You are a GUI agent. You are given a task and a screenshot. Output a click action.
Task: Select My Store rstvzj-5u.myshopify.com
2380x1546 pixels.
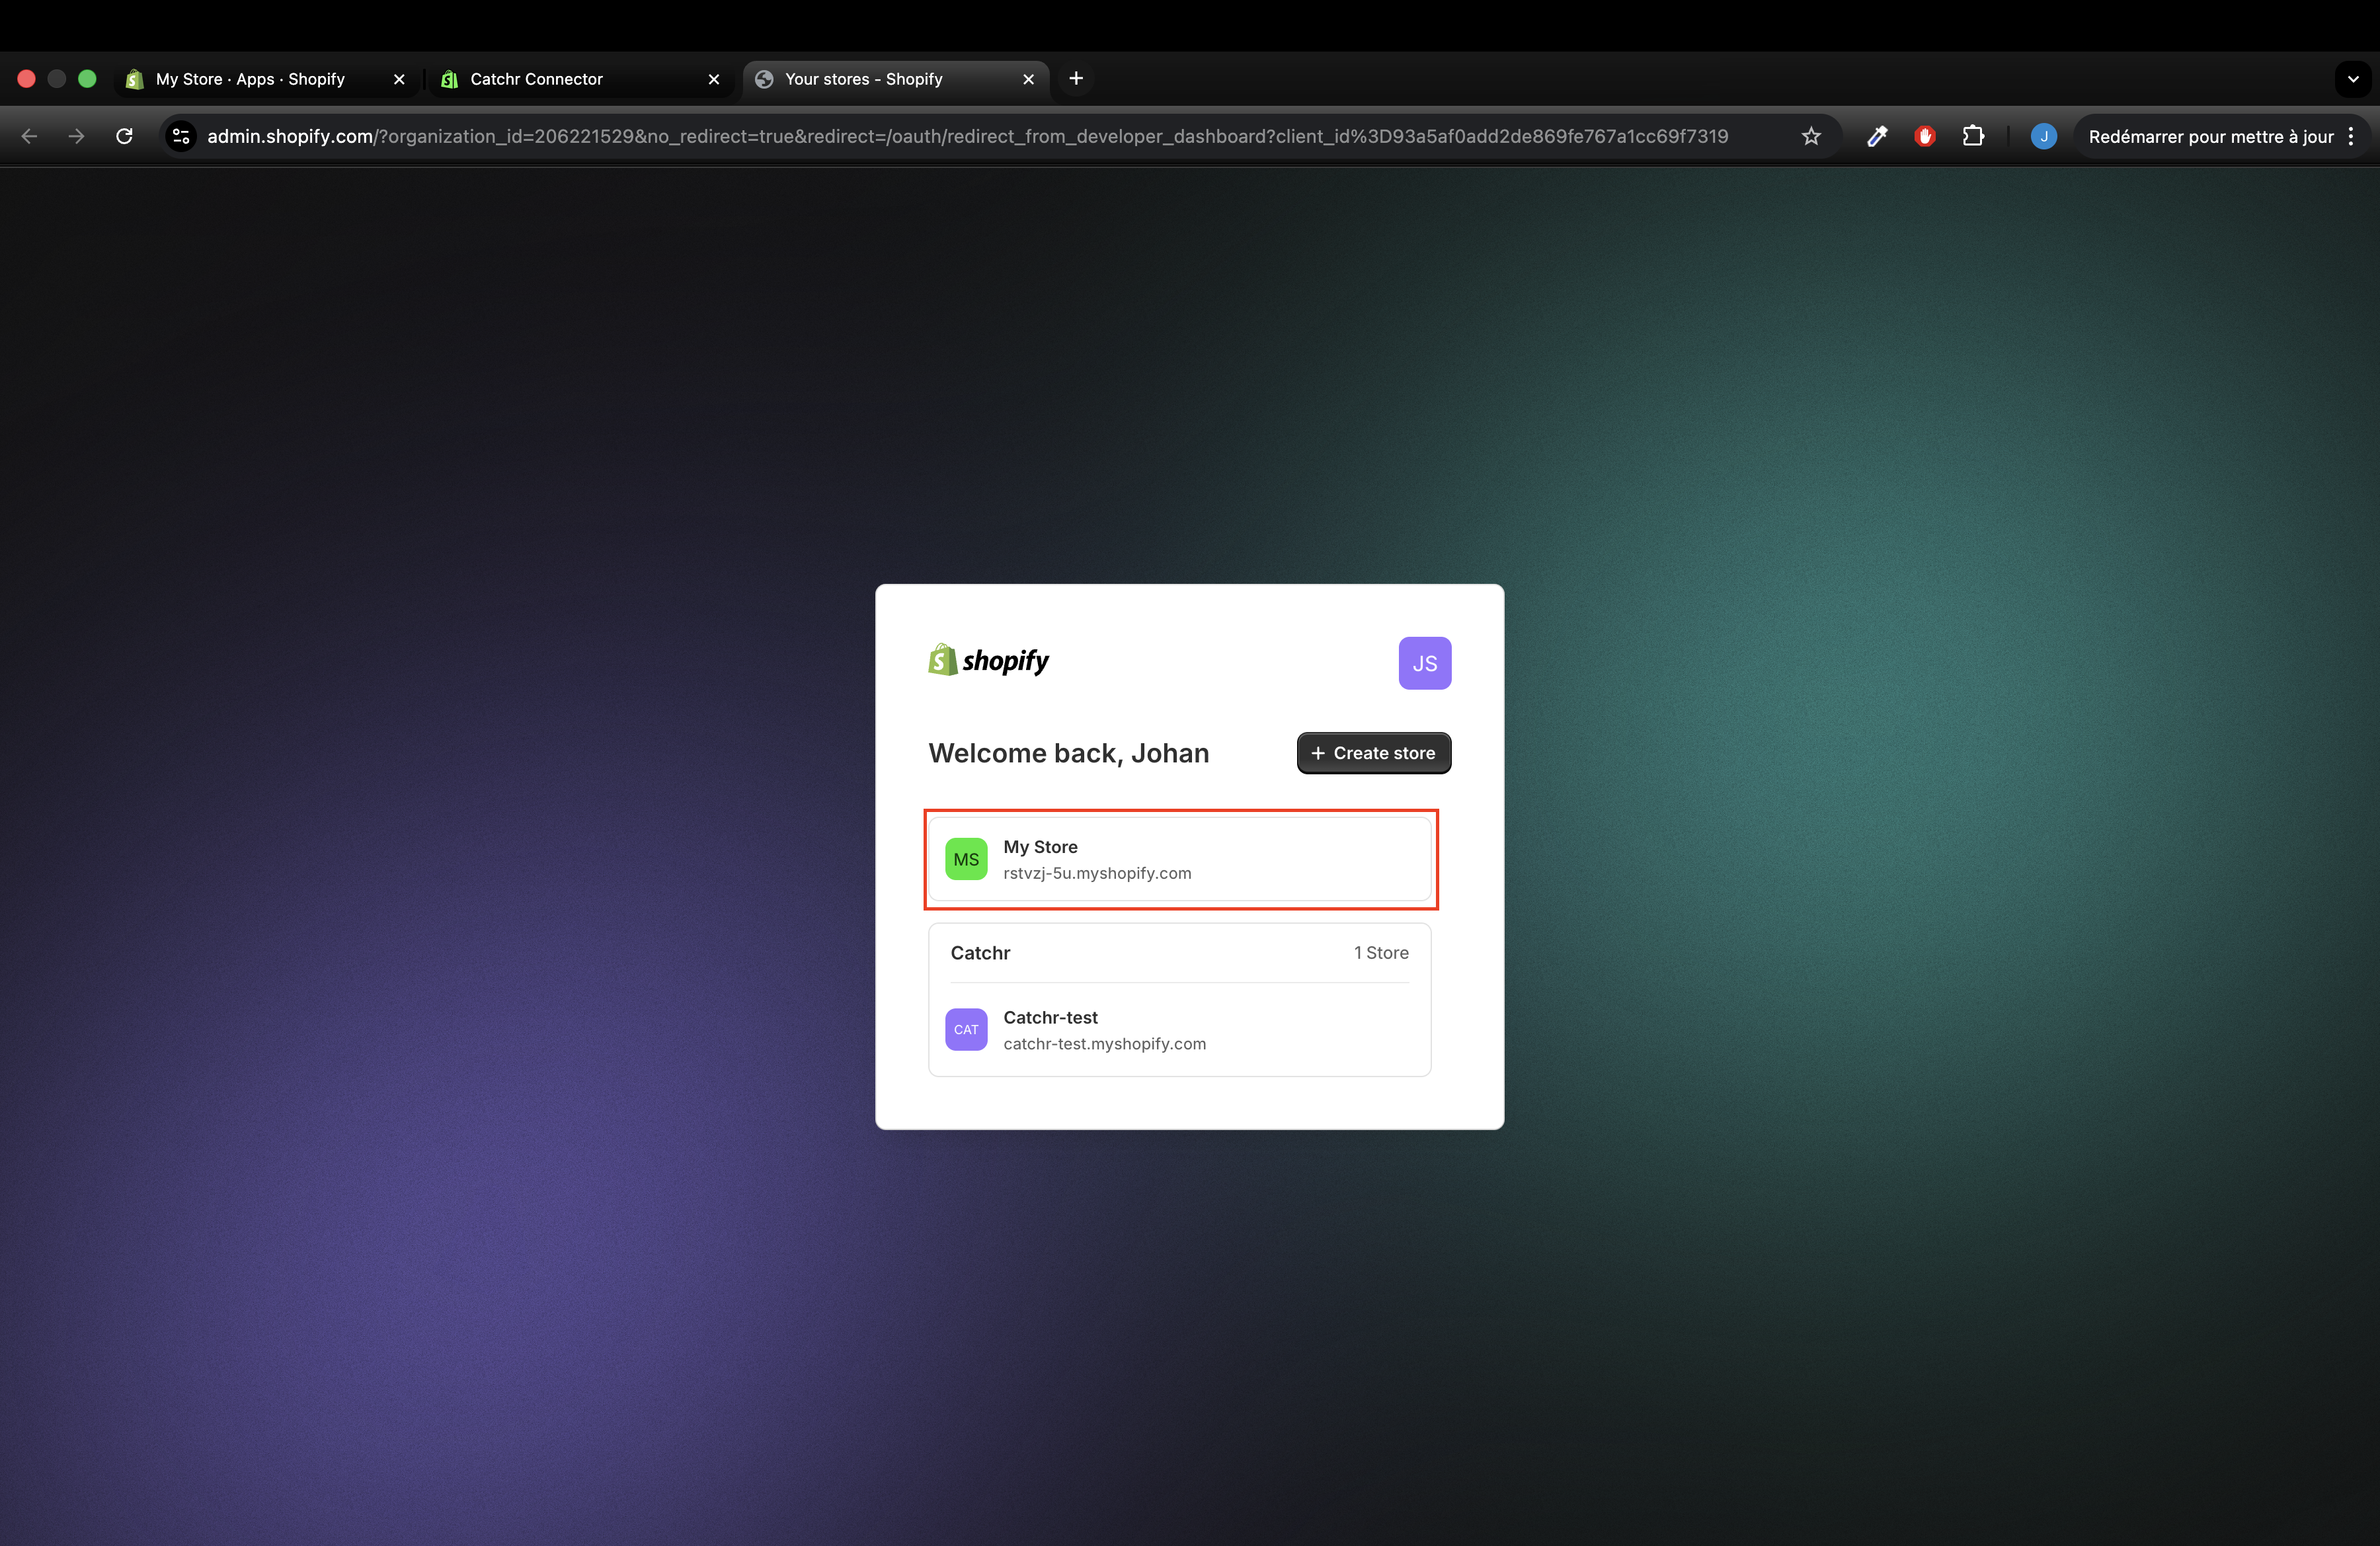pos(1180,859)
